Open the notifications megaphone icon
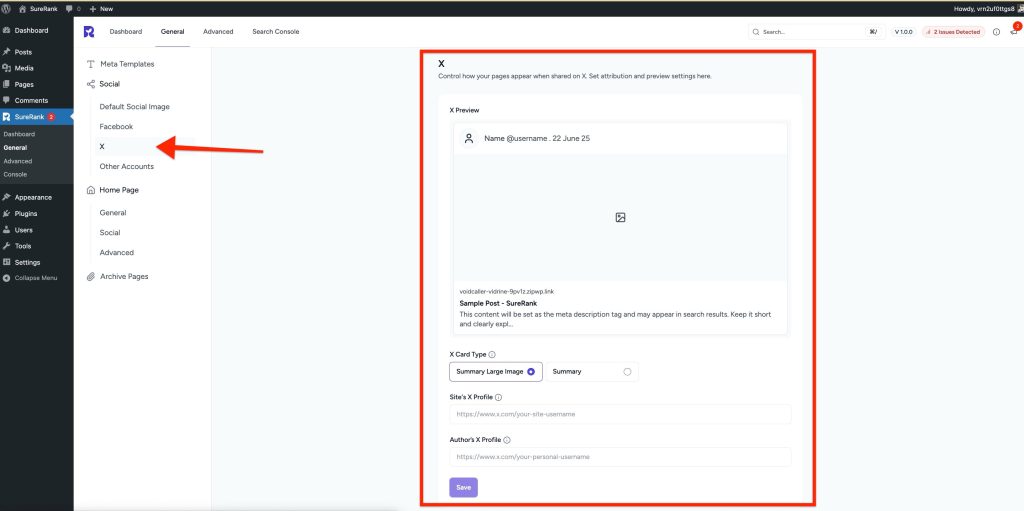This screenshot has width=1024, height=511. point(1015,30)
